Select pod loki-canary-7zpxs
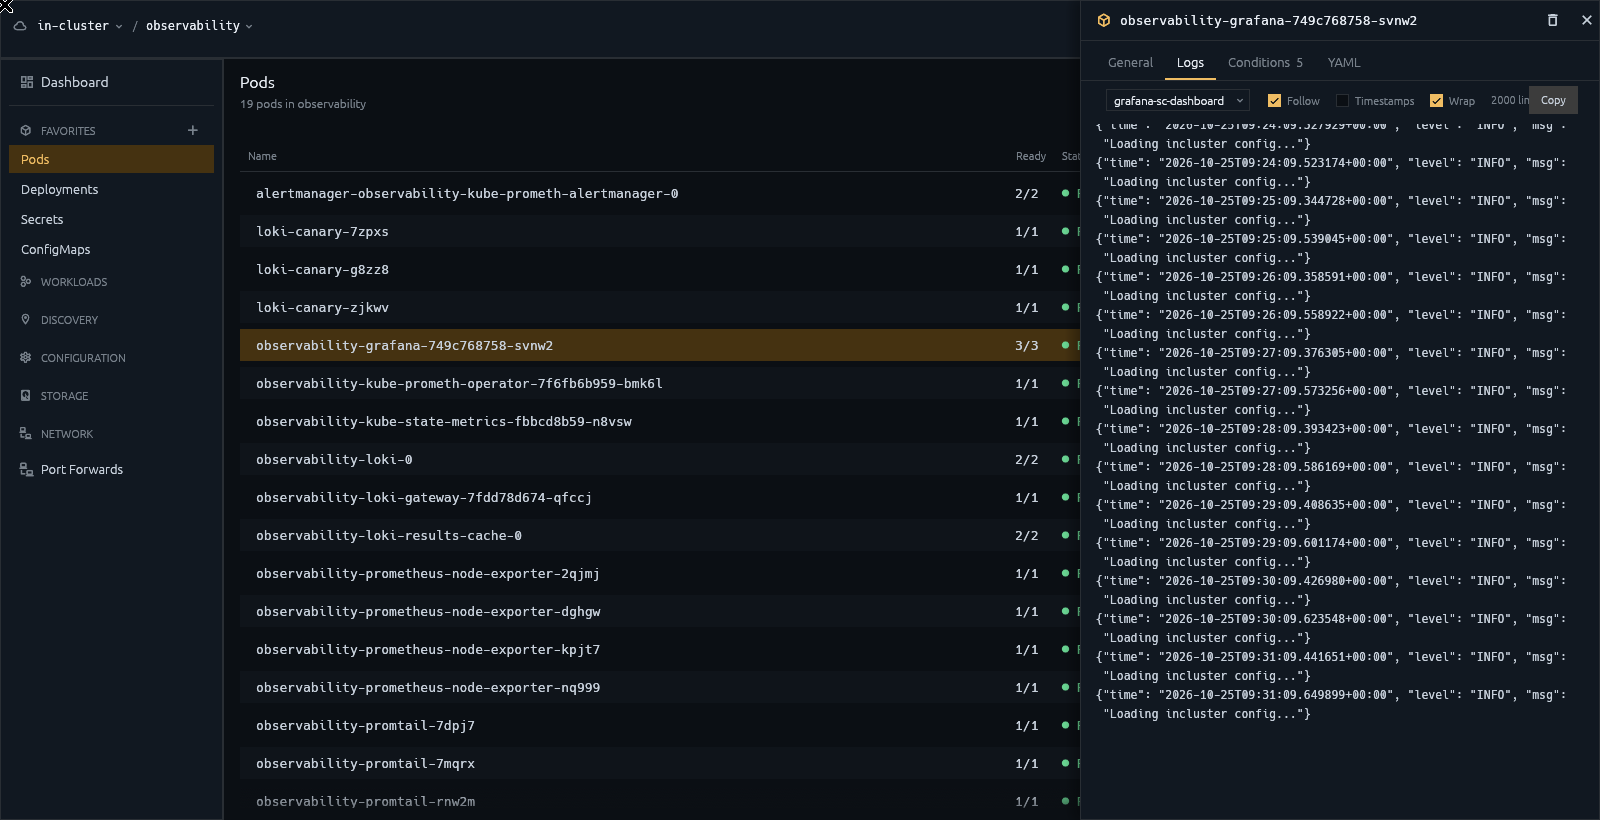The image size is (1600, 820). 660,231
